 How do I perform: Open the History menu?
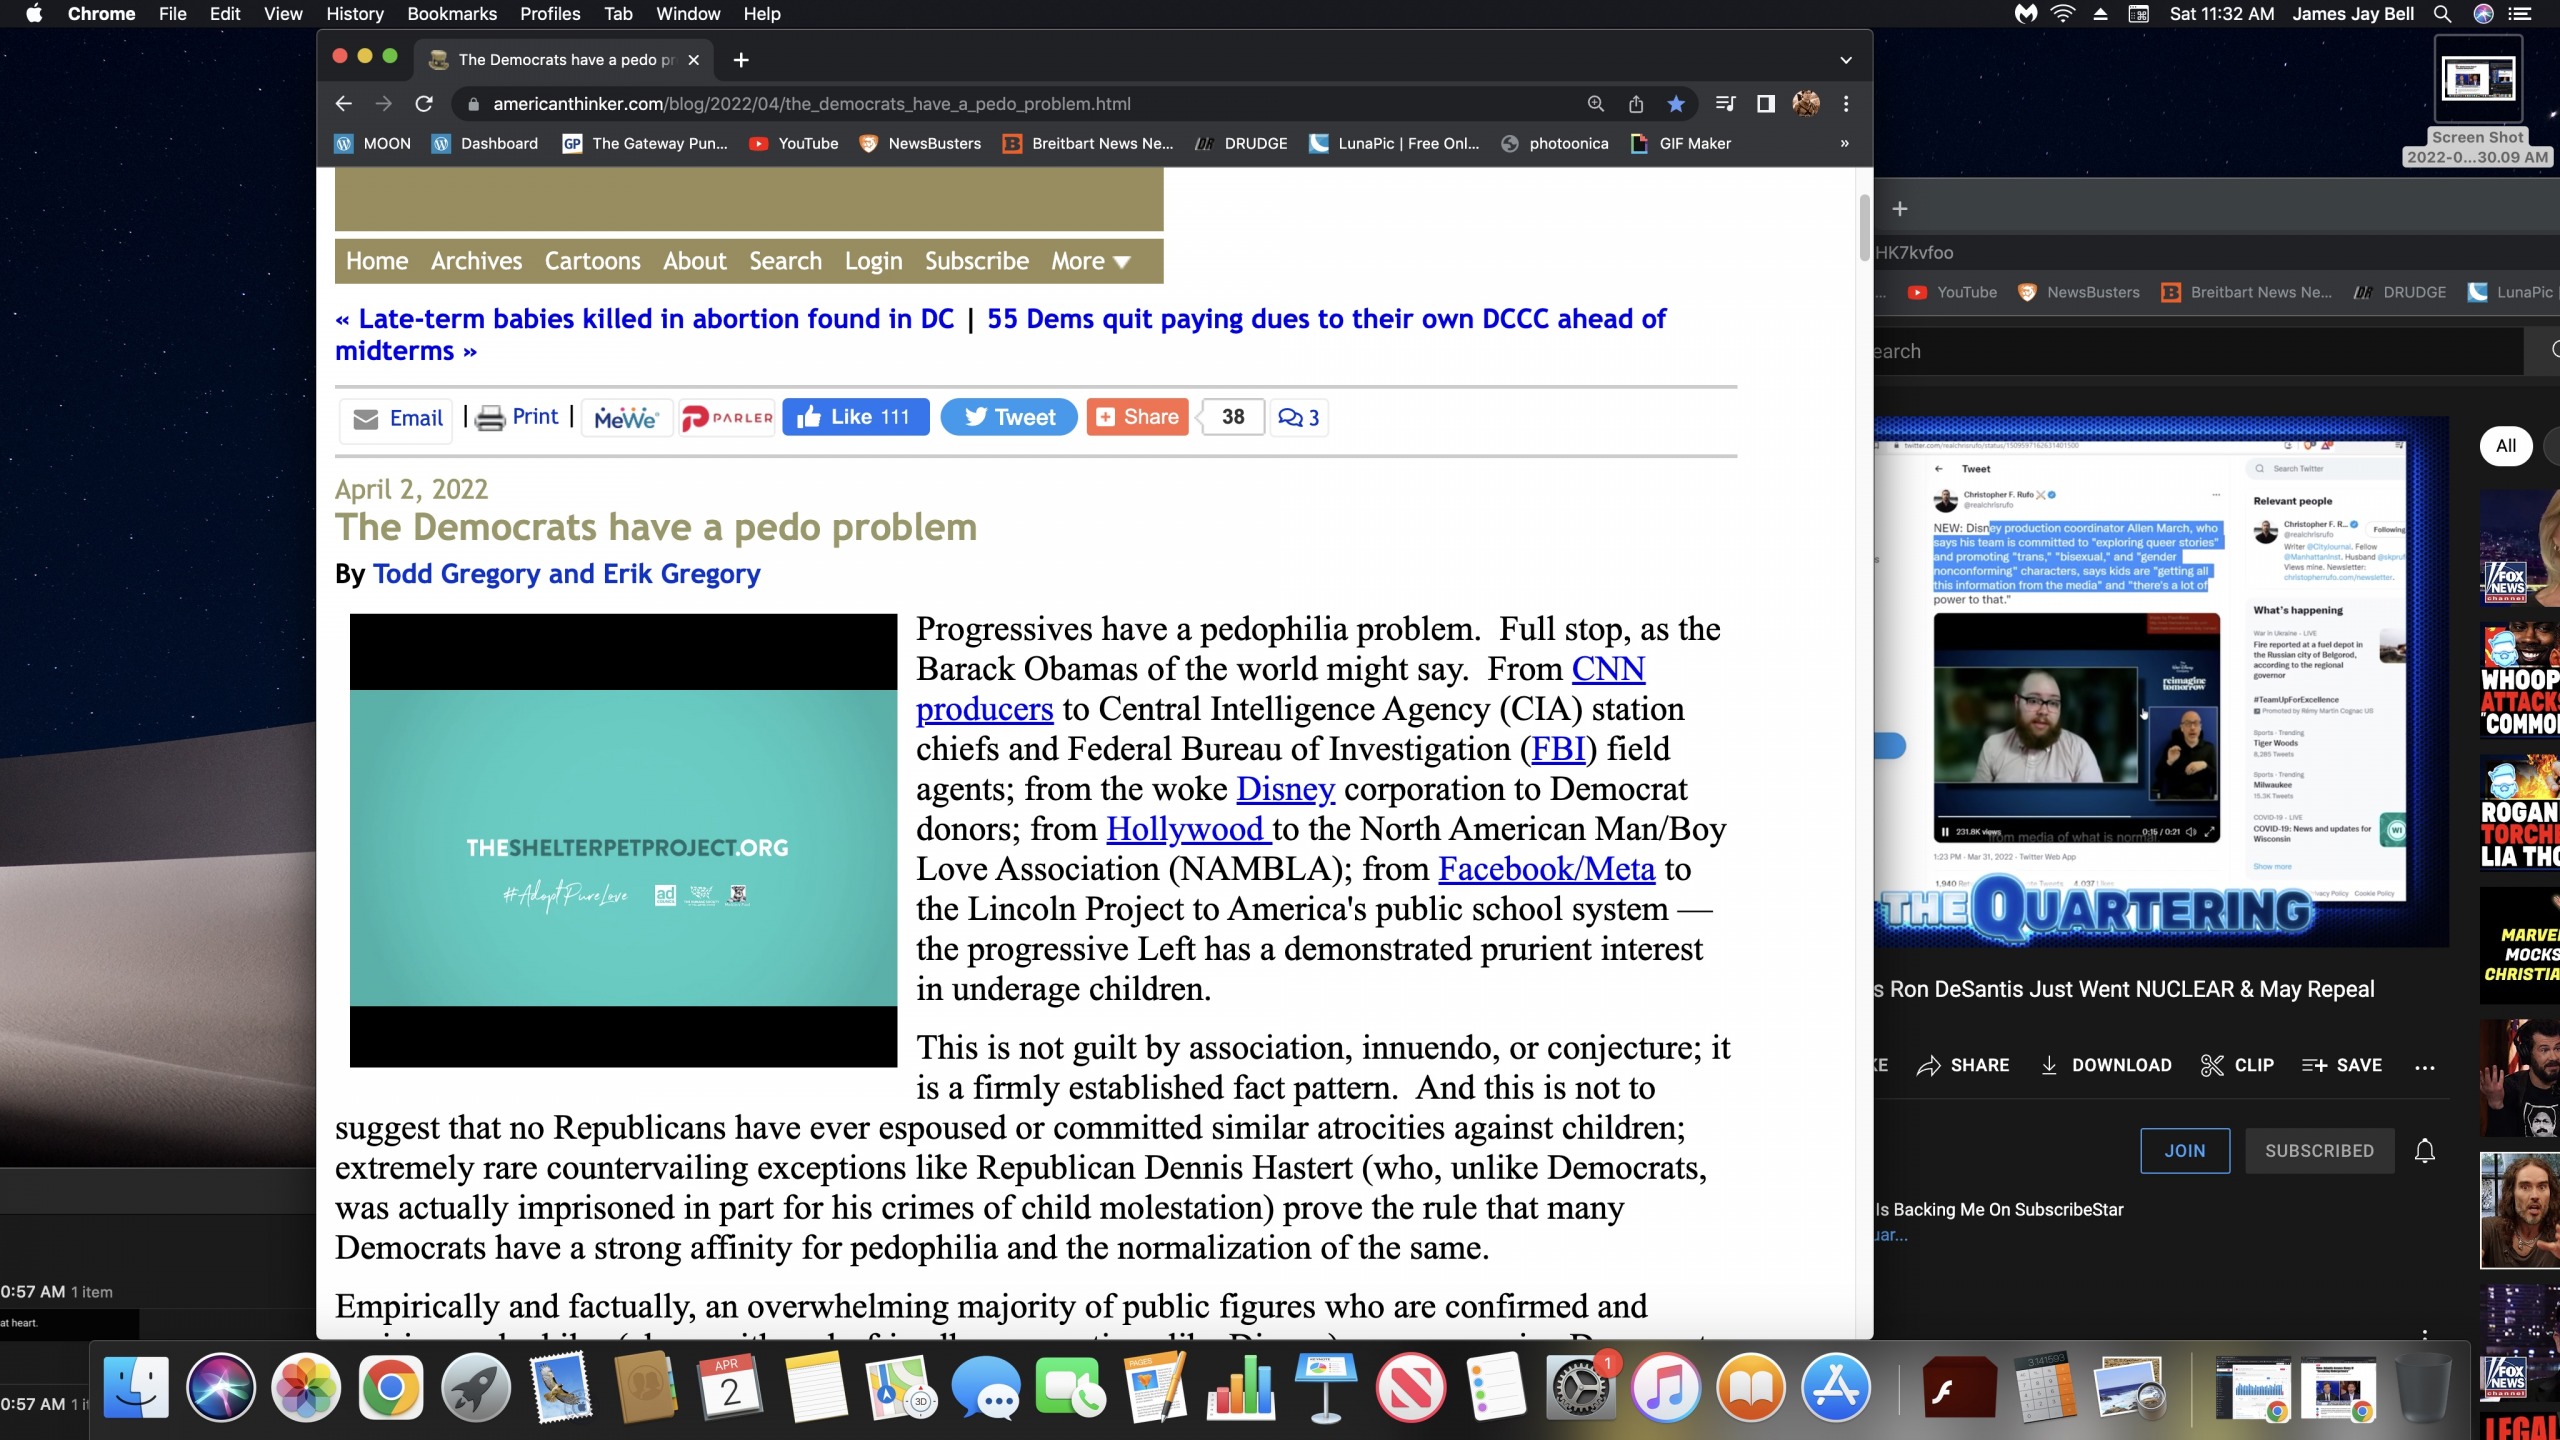354,14
